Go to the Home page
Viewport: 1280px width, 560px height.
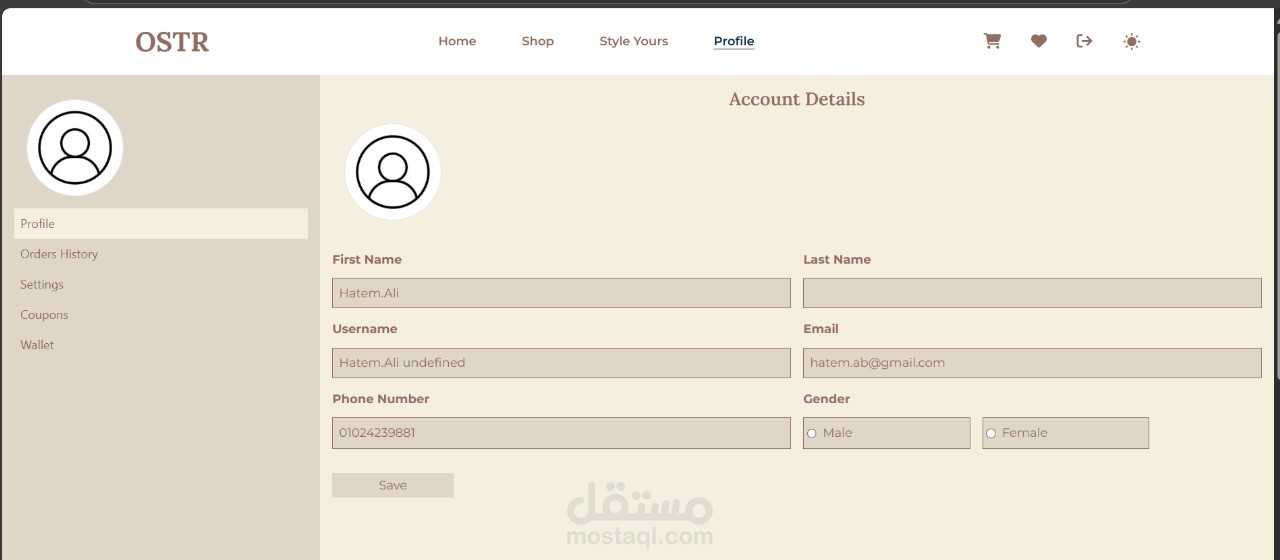(457, 41)
